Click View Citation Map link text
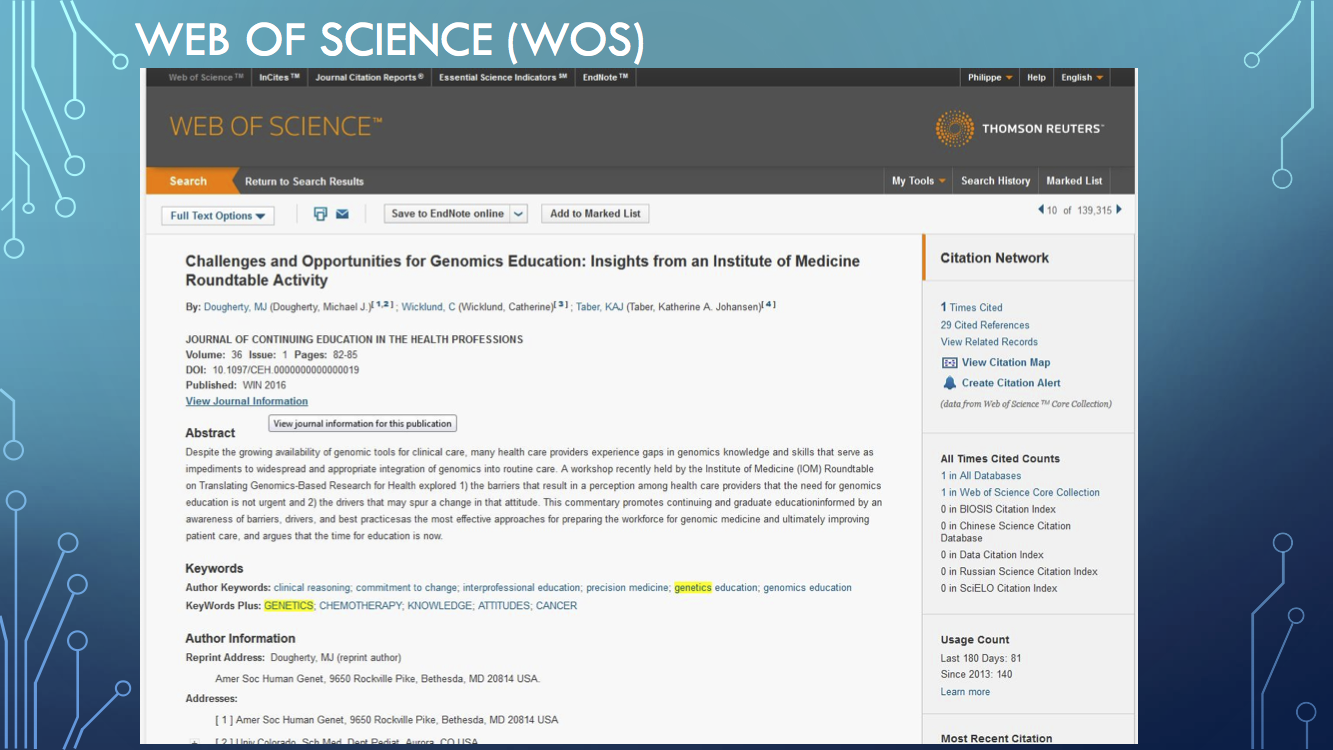The image size is (1333, 750). pyautogui.click(x=1006, y=363)
